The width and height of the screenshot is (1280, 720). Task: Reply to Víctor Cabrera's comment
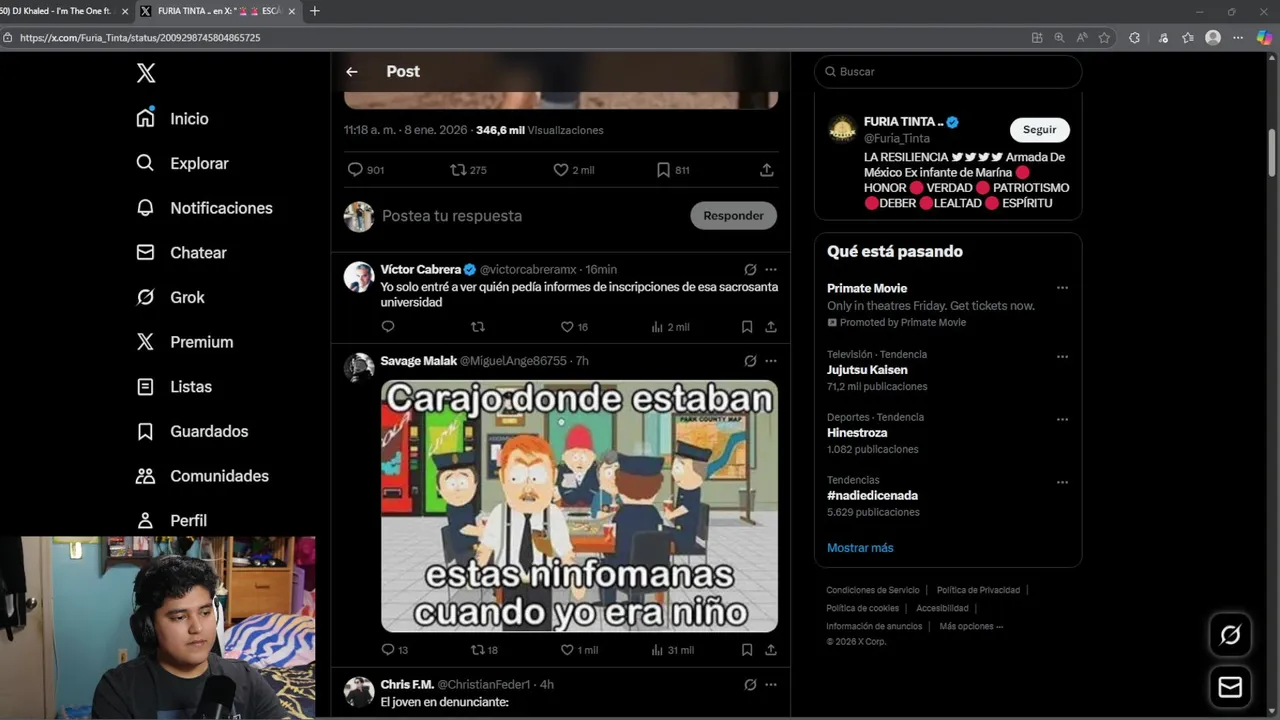pyautogui.click(x=388, y=327)
